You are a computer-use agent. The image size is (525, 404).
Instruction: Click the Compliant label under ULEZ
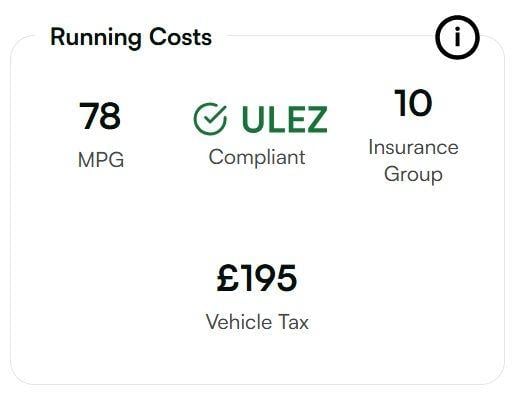click(x=257, y=157)
